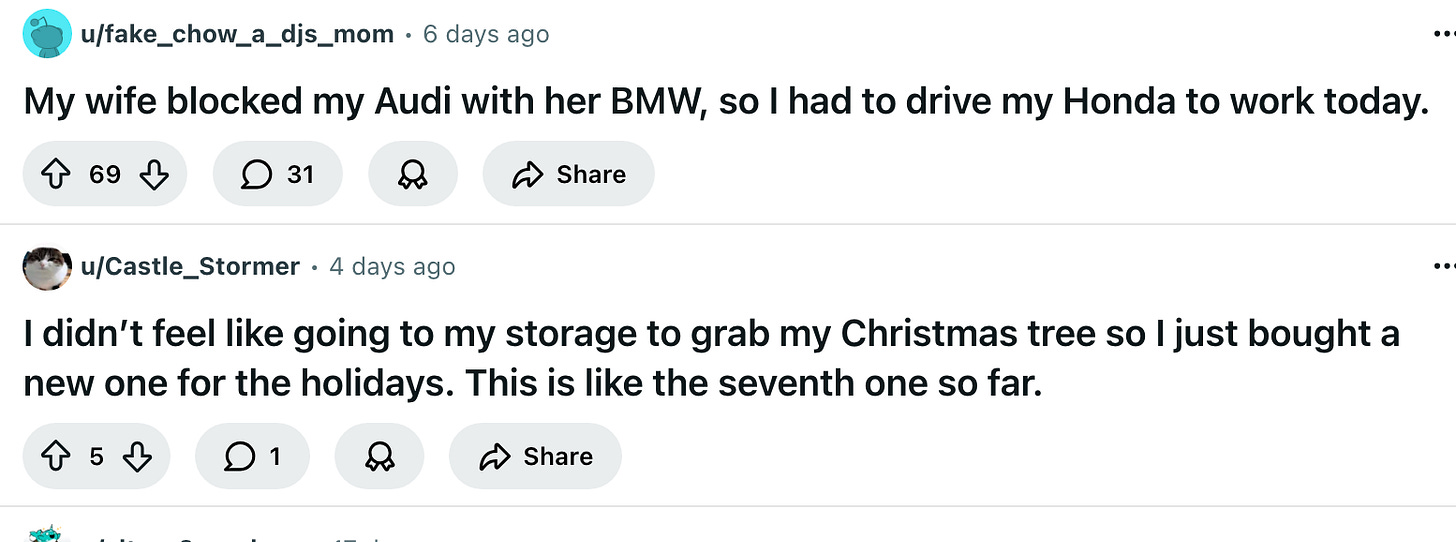
Task: Share the Christmas tree comment
Action: click(x=535, y=457)
